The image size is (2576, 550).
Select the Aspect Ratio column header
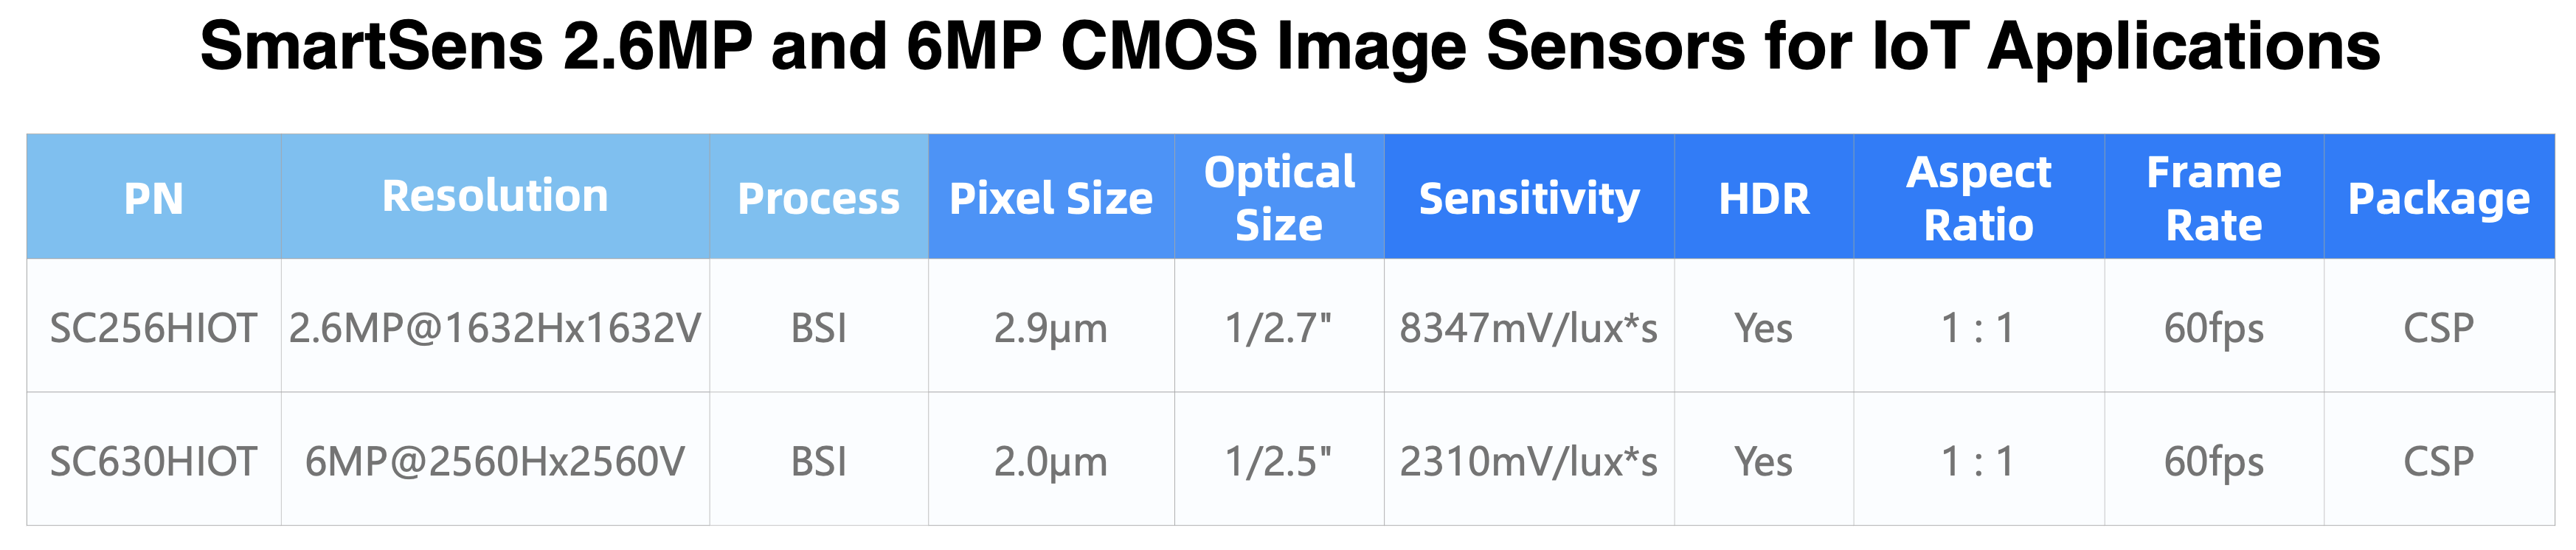(x=1978, y=198)
